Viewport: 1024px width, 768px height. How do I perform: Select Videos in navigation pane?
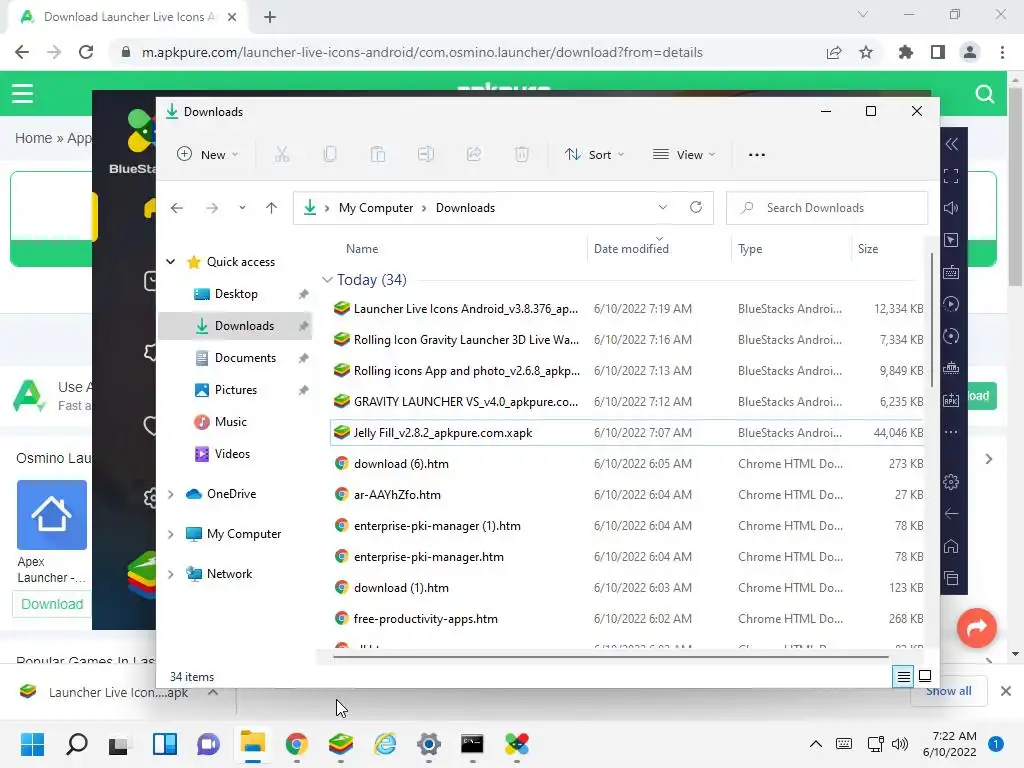(x=236, y=454)
